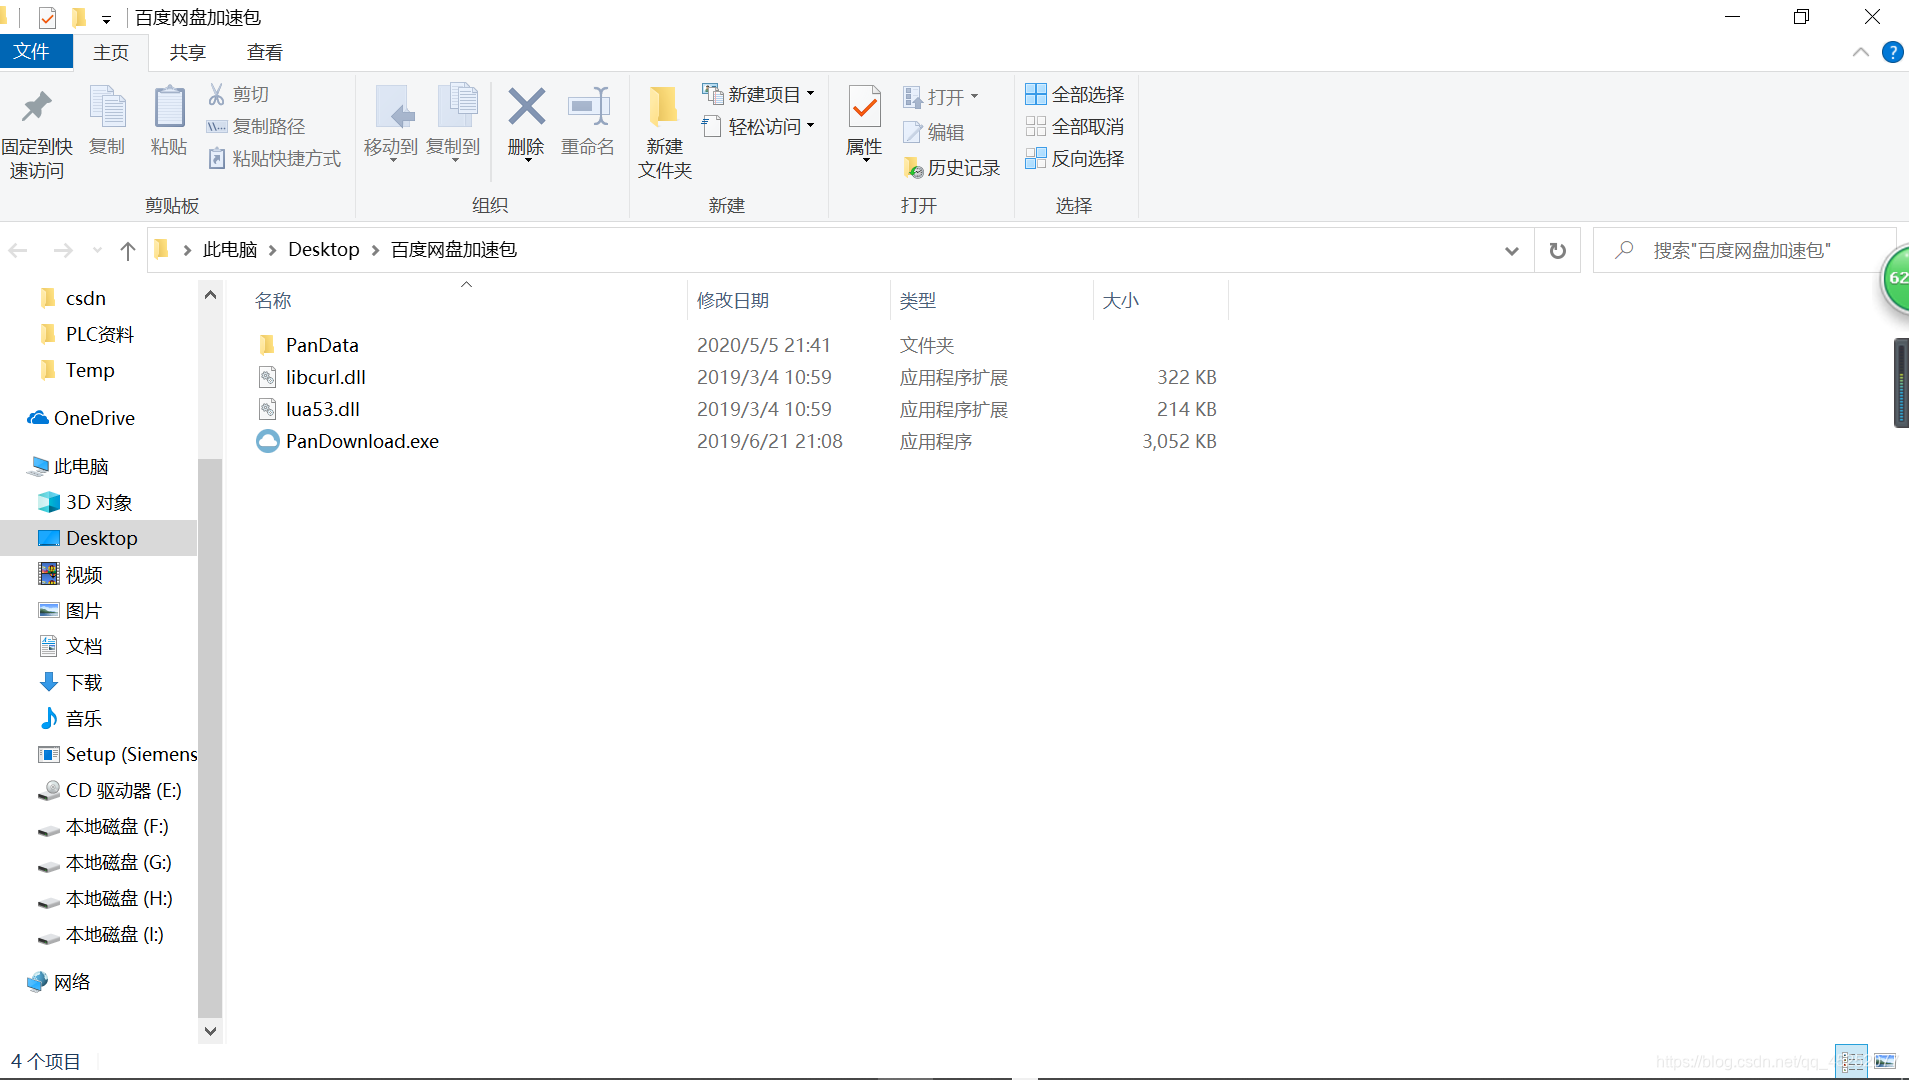Select CD 驱动器 (E:) in sidebar
This screenshot has width=1909, height=1080.
pyautogui.click(x=123, y=790)
